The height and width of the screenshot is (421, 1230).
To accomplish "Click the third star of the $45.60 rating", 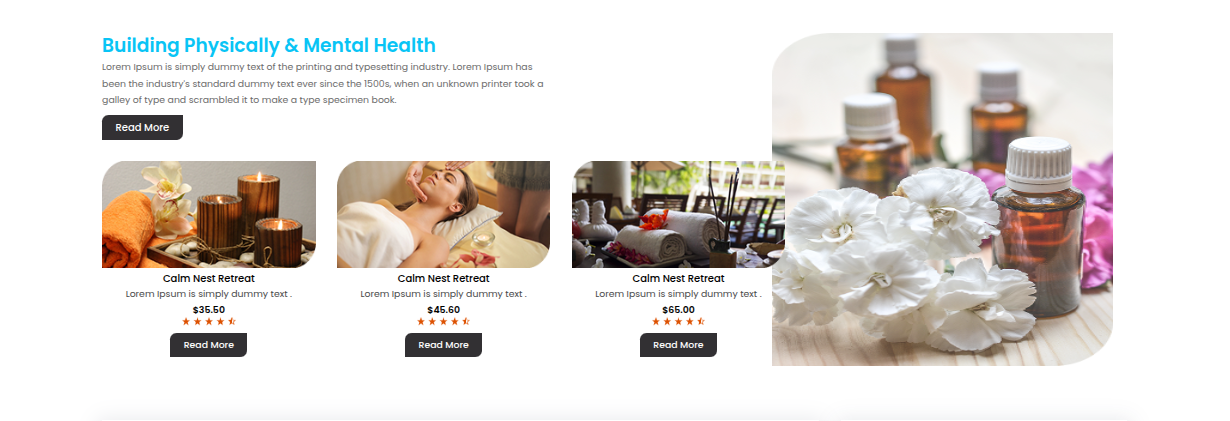I will 444,322.
